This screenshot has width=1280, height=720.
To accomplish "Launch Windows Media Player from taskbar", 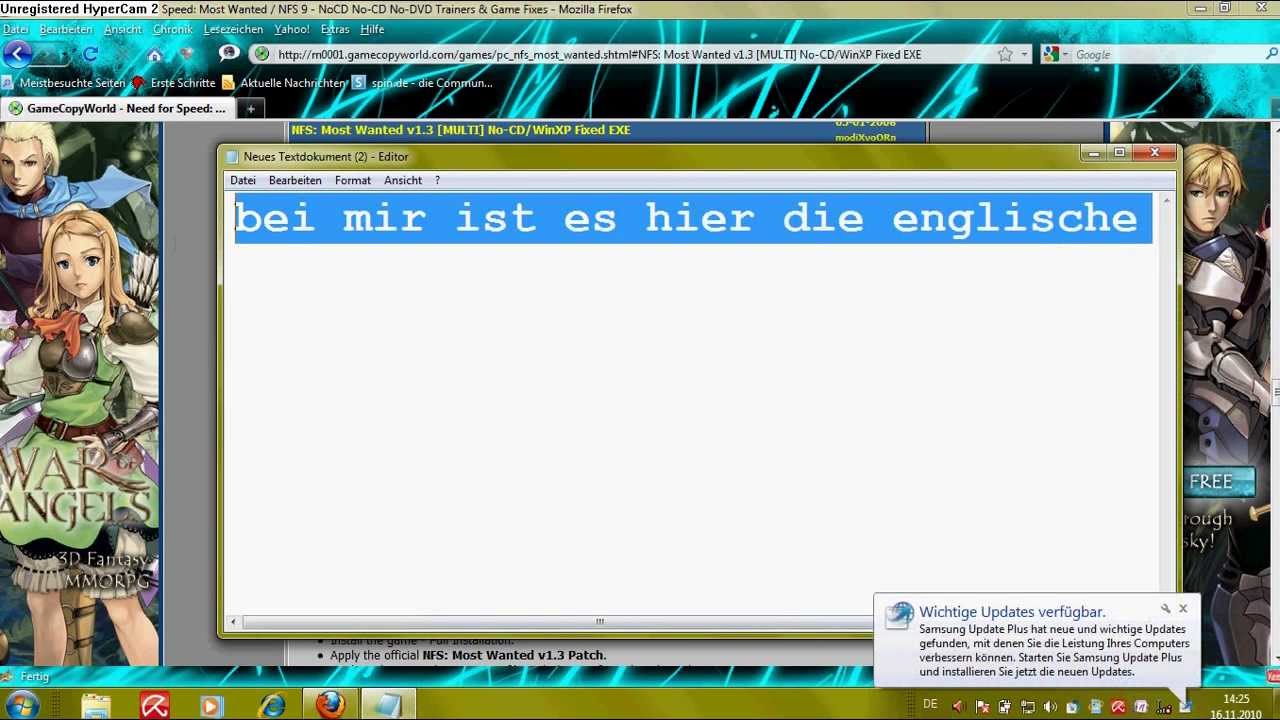I will pyautogui.click(x=210, y=706).
